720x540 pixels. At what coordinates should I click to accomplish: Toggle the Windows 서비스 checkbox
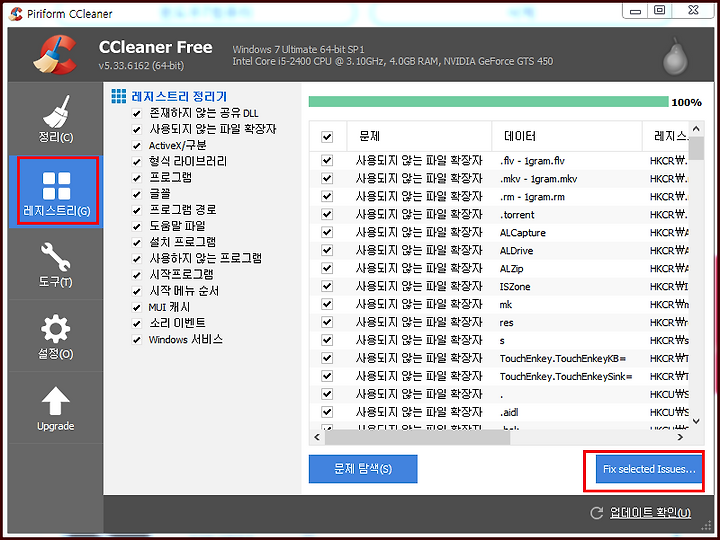tap(136, 340)
